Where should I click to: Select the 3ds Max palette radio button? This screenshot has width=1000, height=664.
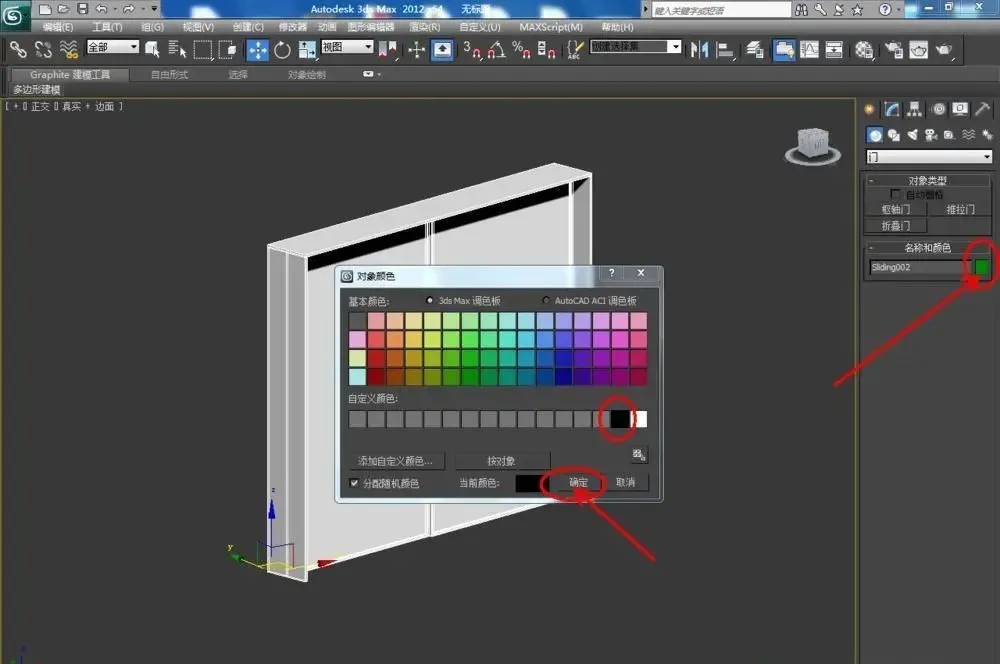[x=429, y=300]
